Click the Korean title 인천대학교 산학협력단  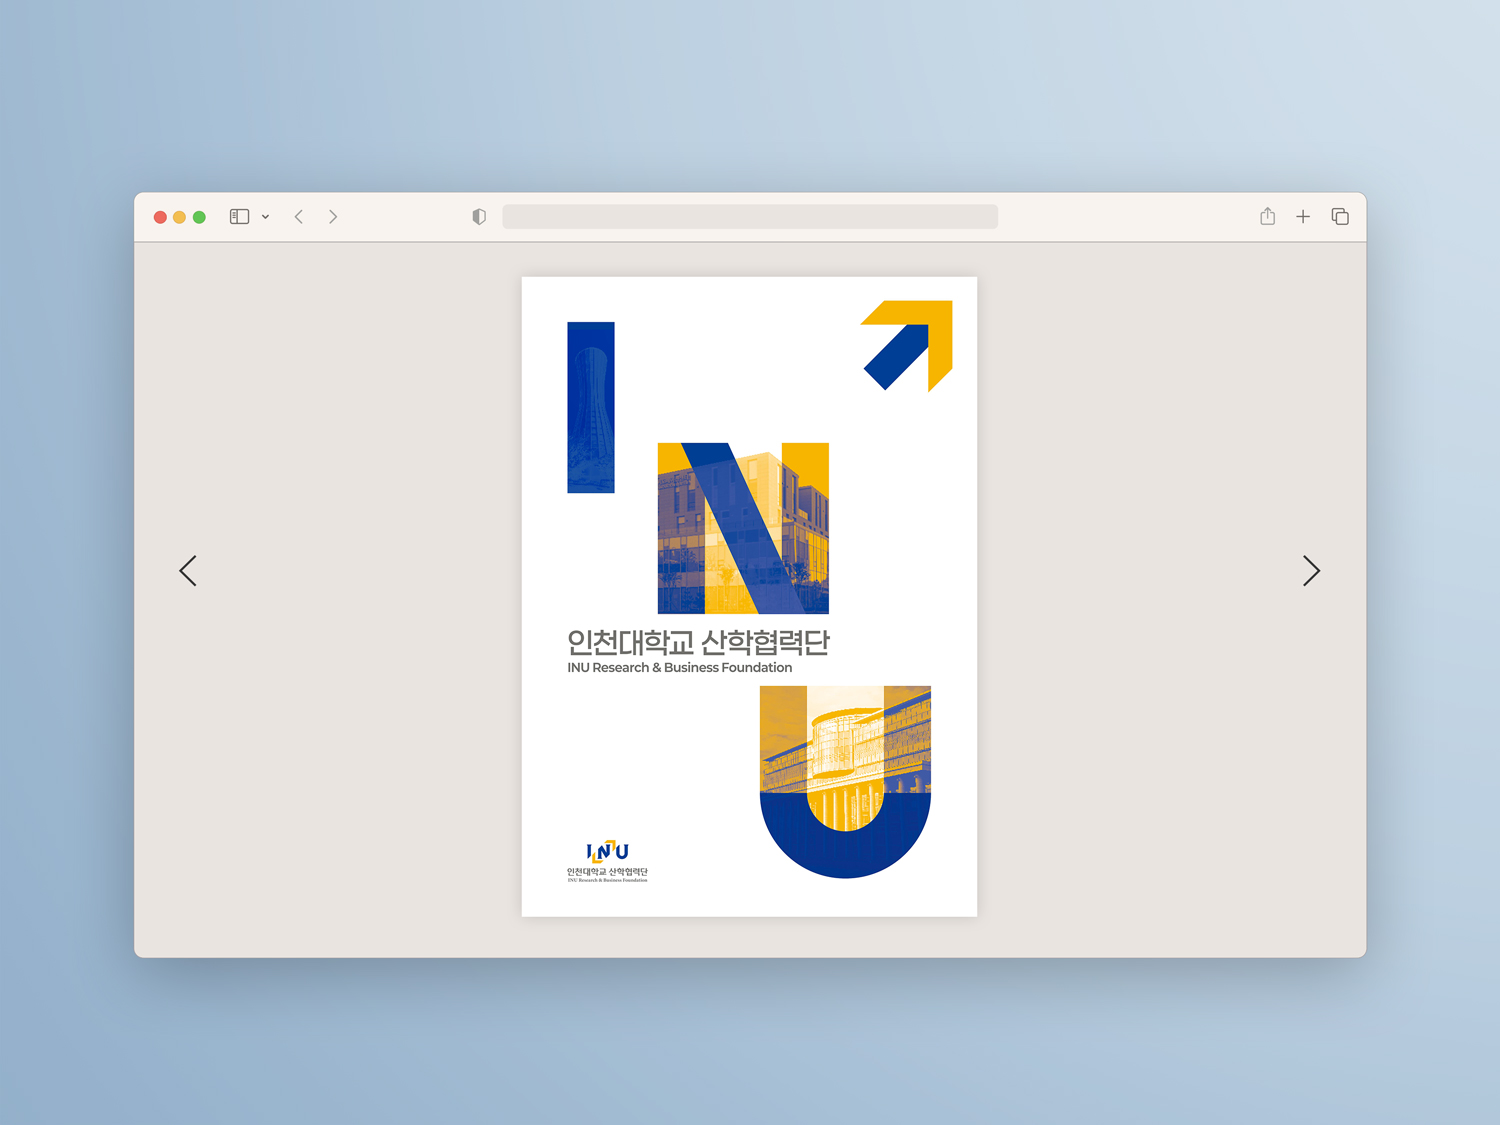(x=698, y=643)
